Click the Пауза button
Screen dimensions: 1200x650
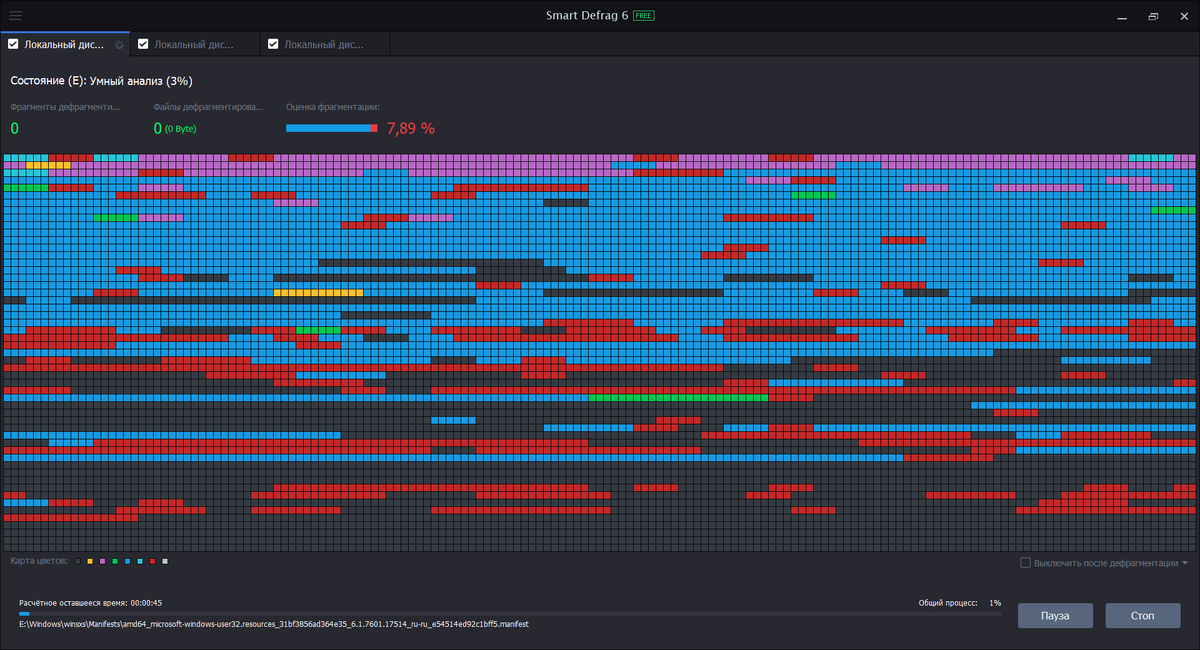pos(1055,615)
